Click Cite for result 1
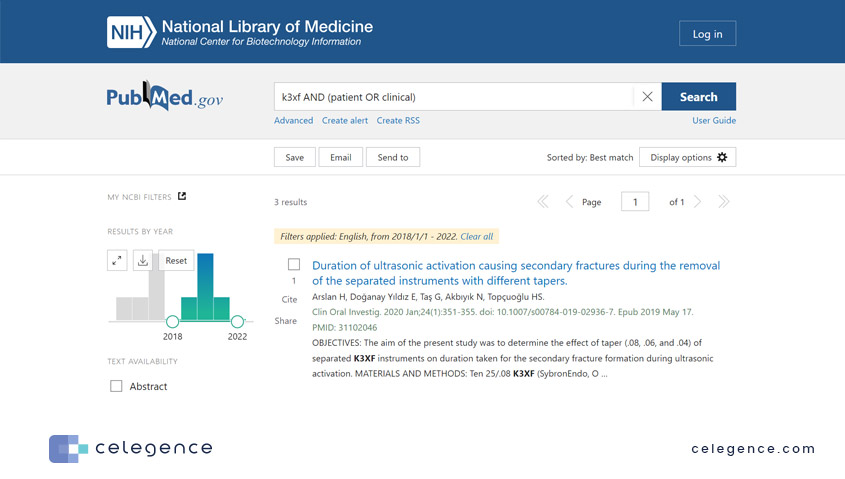Screen dimensions: 845x479 (x=289, y=299)
